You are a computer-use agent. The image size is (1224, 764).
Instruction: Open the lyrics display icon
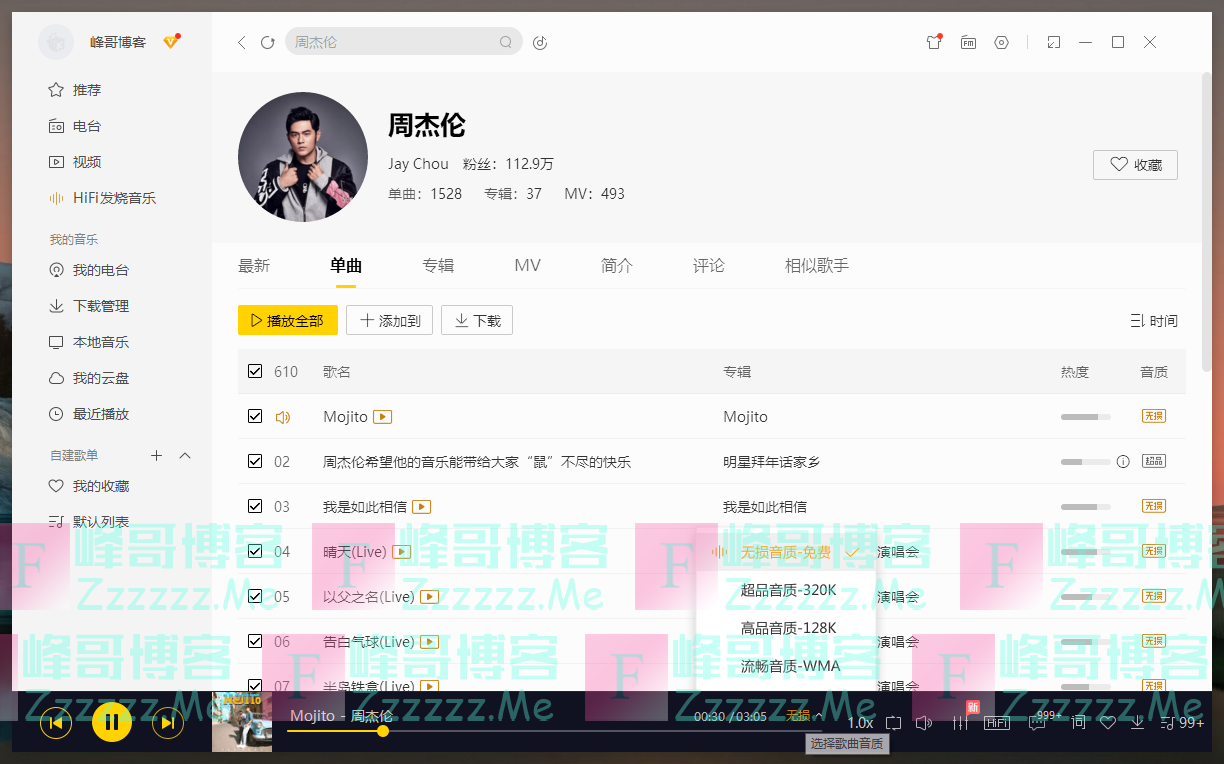pos(1078,723)
